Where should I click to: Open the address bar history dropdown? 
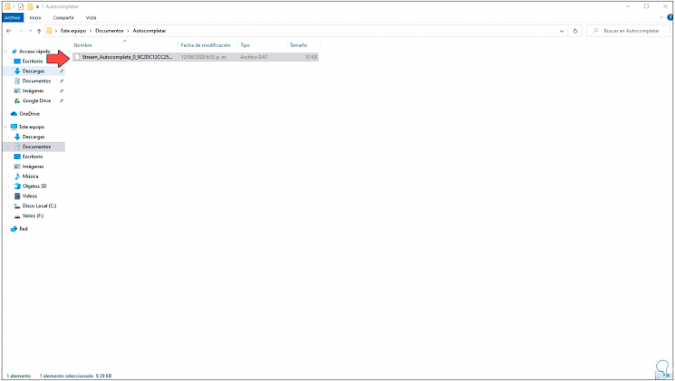pos(561,31)
